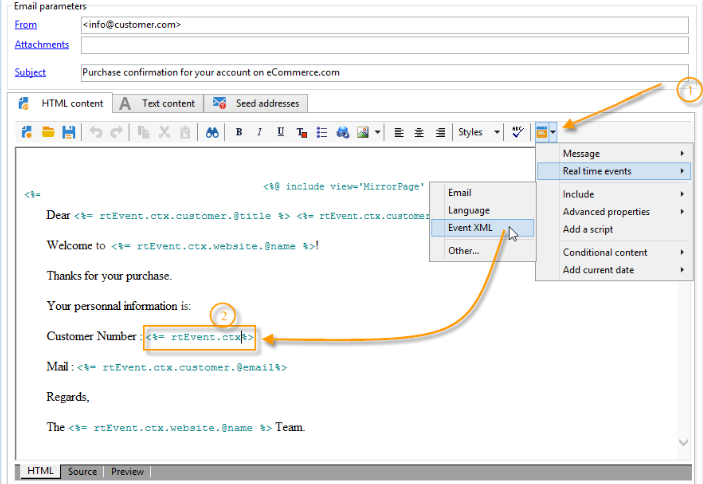Open the Styles dropdown
The image size is (703, 484).
point(478,132)
